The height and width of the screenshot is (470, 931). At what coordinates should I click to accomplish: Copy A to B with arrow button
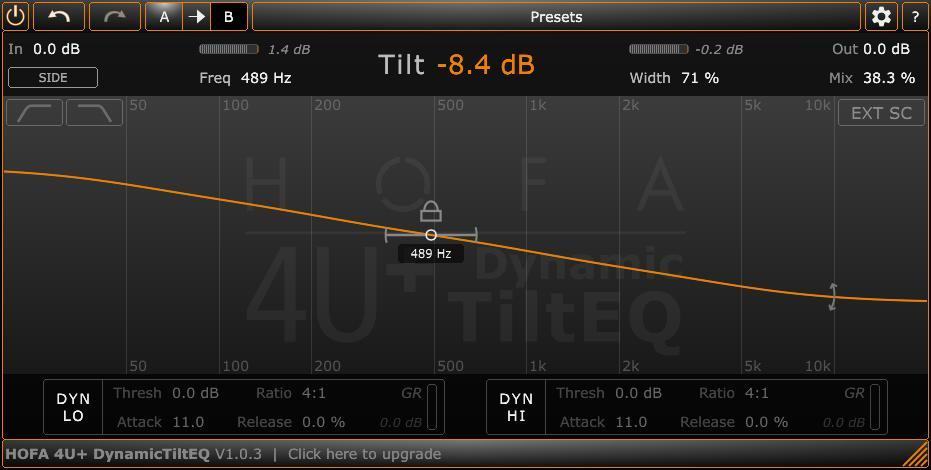[x=197, y=17]
